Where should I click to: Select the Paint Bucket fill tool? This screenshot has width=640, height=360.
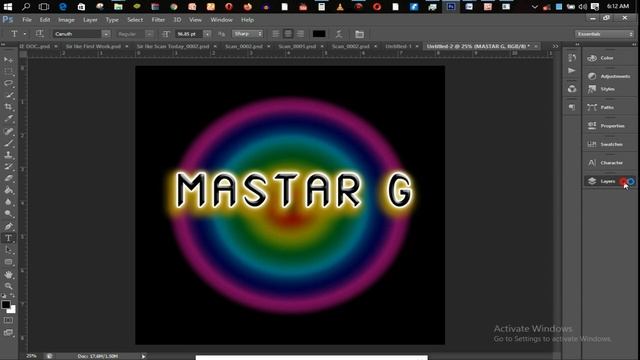click(x=9, y=190)
